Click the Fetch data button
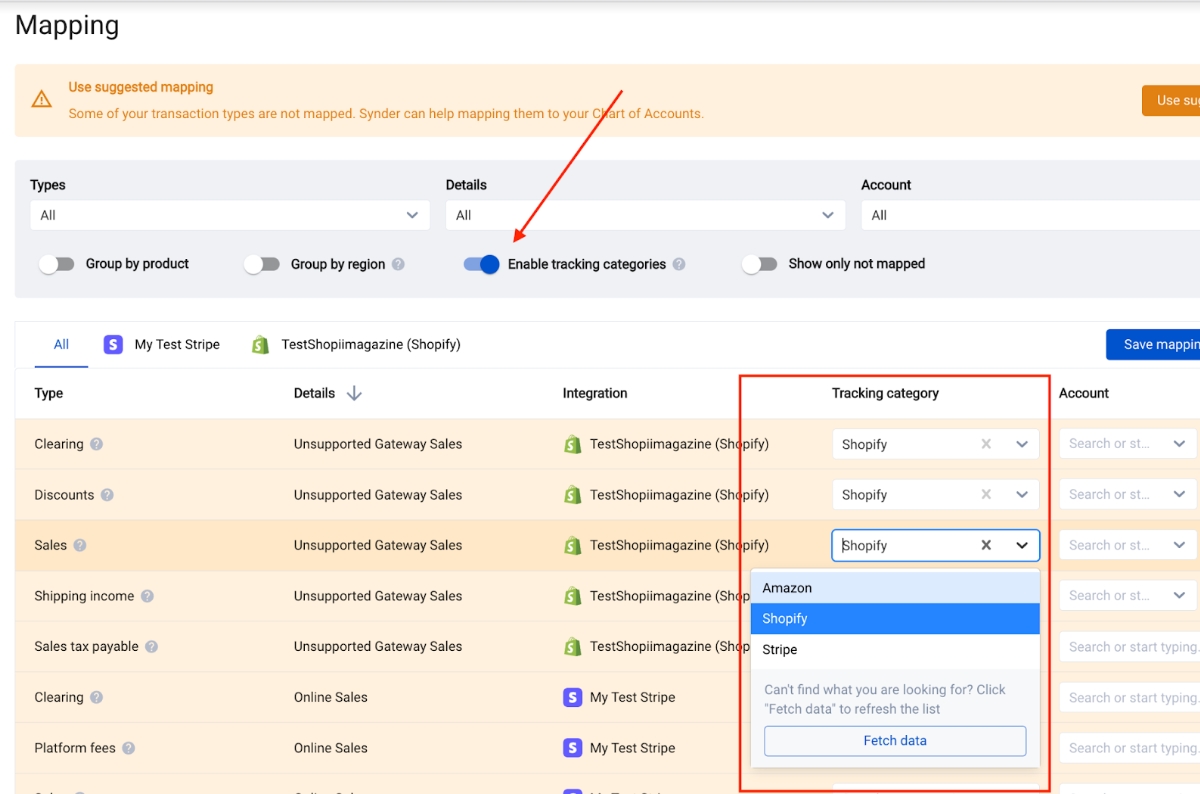Viewport: 1200px width, 794px height. tap(894, 740)
